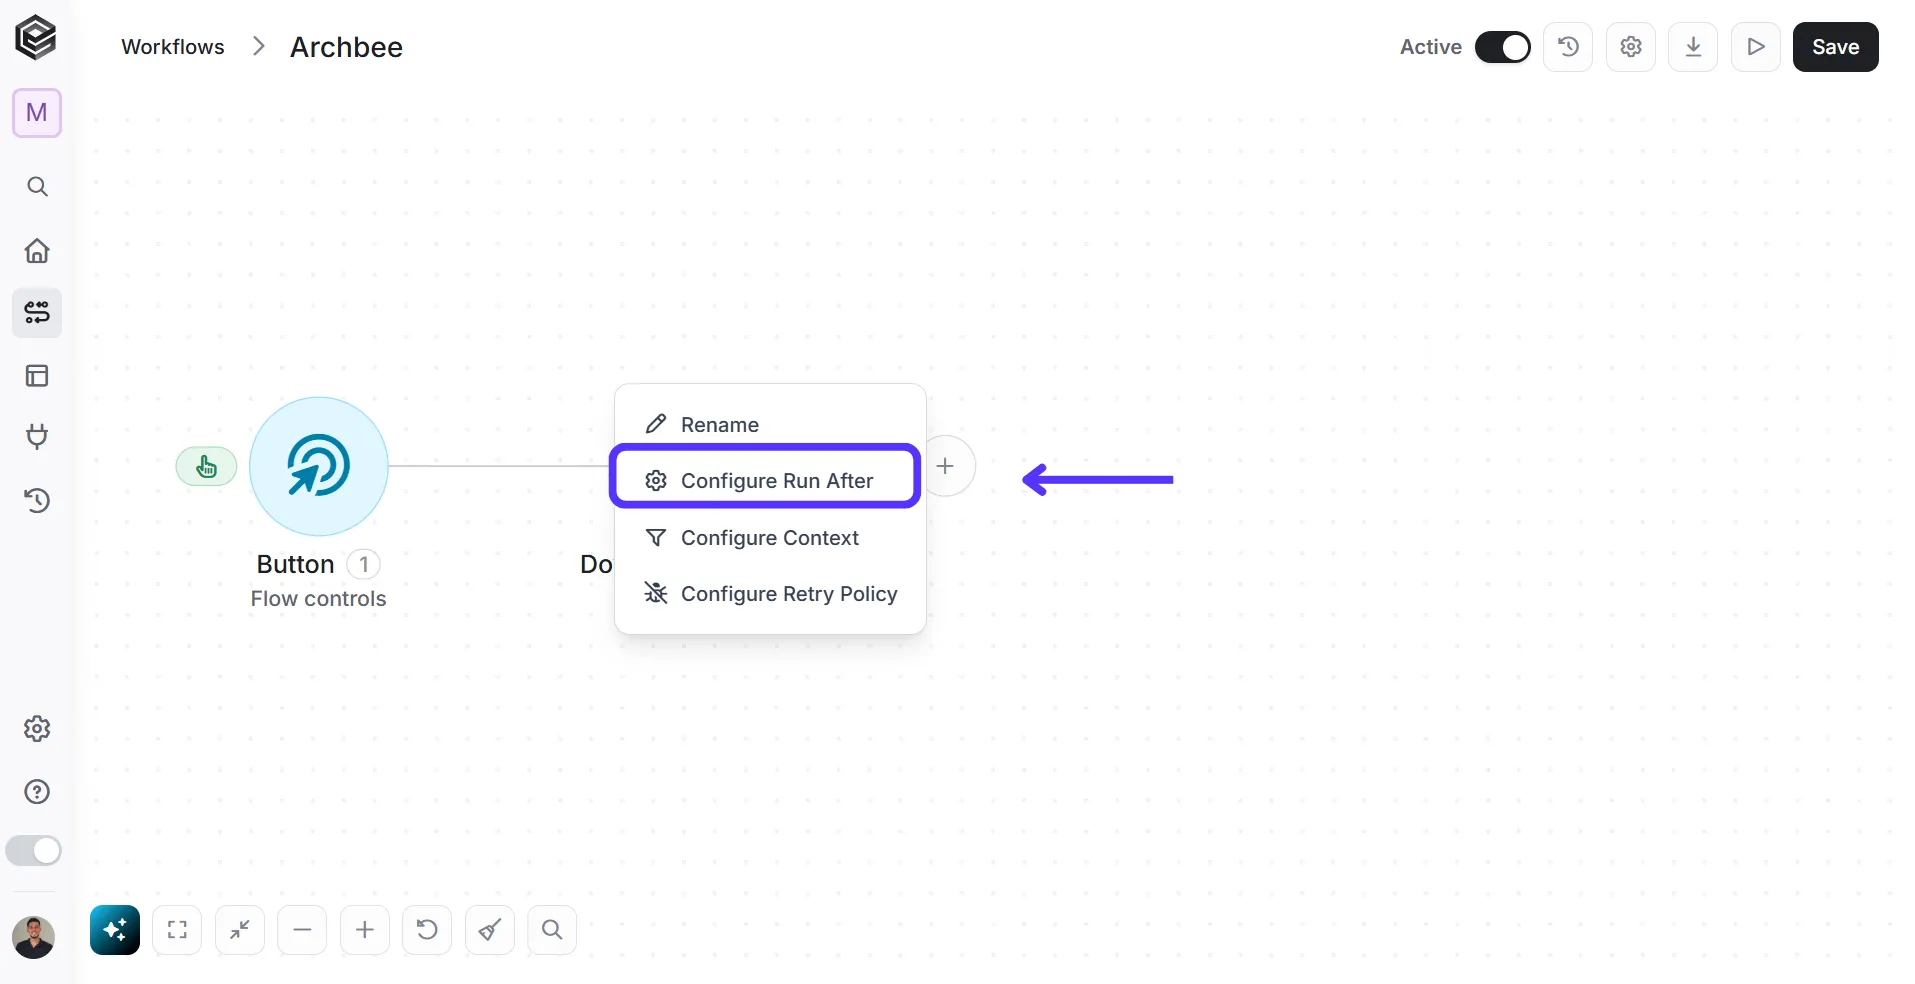1915x984 pixels.
Task: Click the Save button
Action: tap(1835, 47)
